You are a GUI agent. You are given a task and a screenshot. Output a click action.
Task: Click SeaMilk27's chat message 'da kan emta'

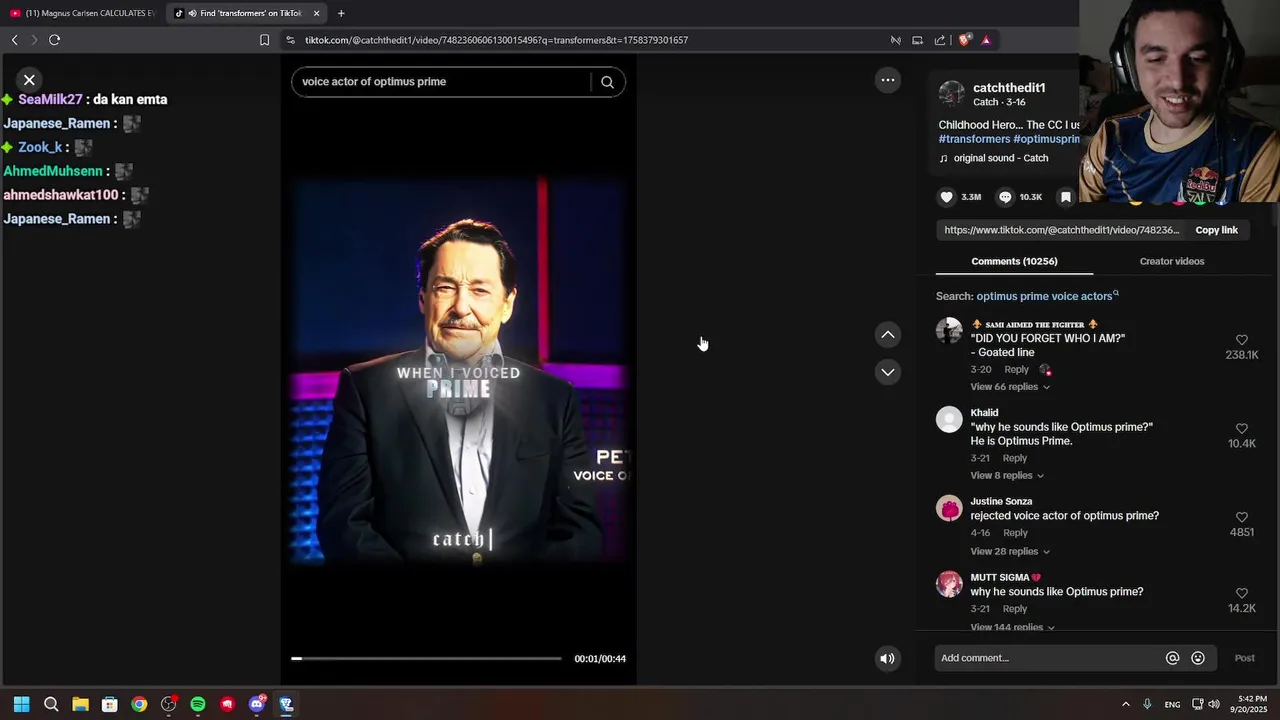click(130, 100)
